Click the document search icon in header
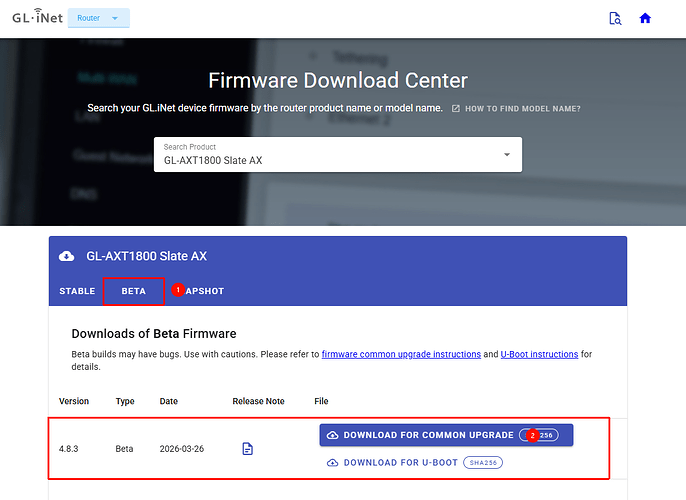Image resolution: width=686 pixels, height=500 pixels. [x=615, y=18]
